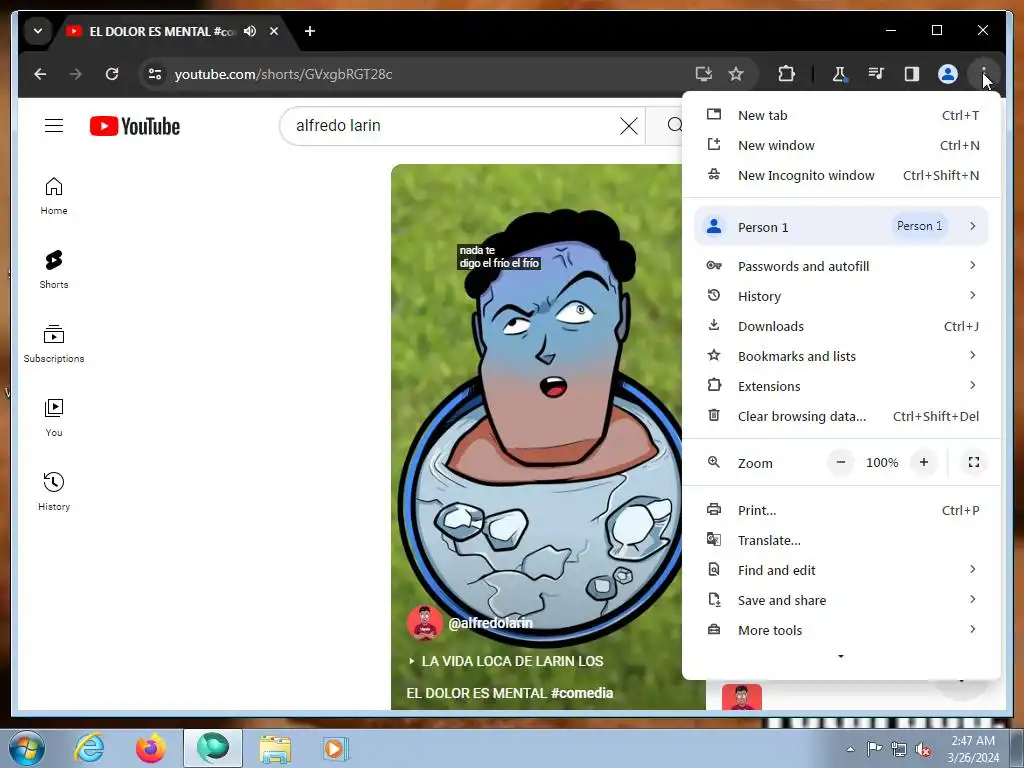Open Subscriptions in the YouTube sidebar
This screenshot has width=1024, height=768.
click(x=54, y=344)
